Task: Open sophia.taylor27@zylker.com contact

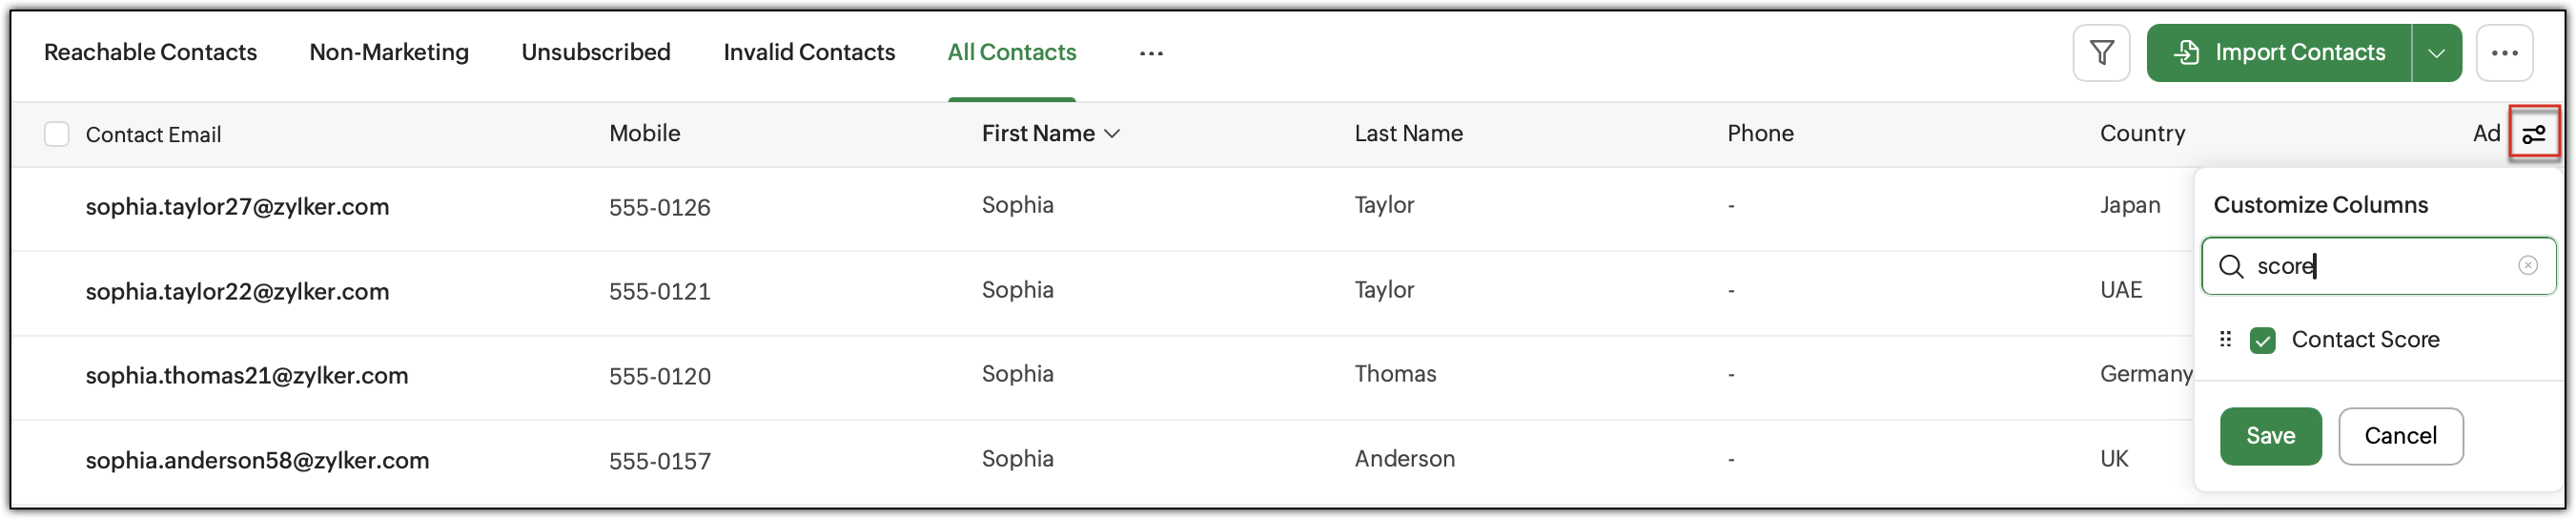Action: (x=237, y=207)
